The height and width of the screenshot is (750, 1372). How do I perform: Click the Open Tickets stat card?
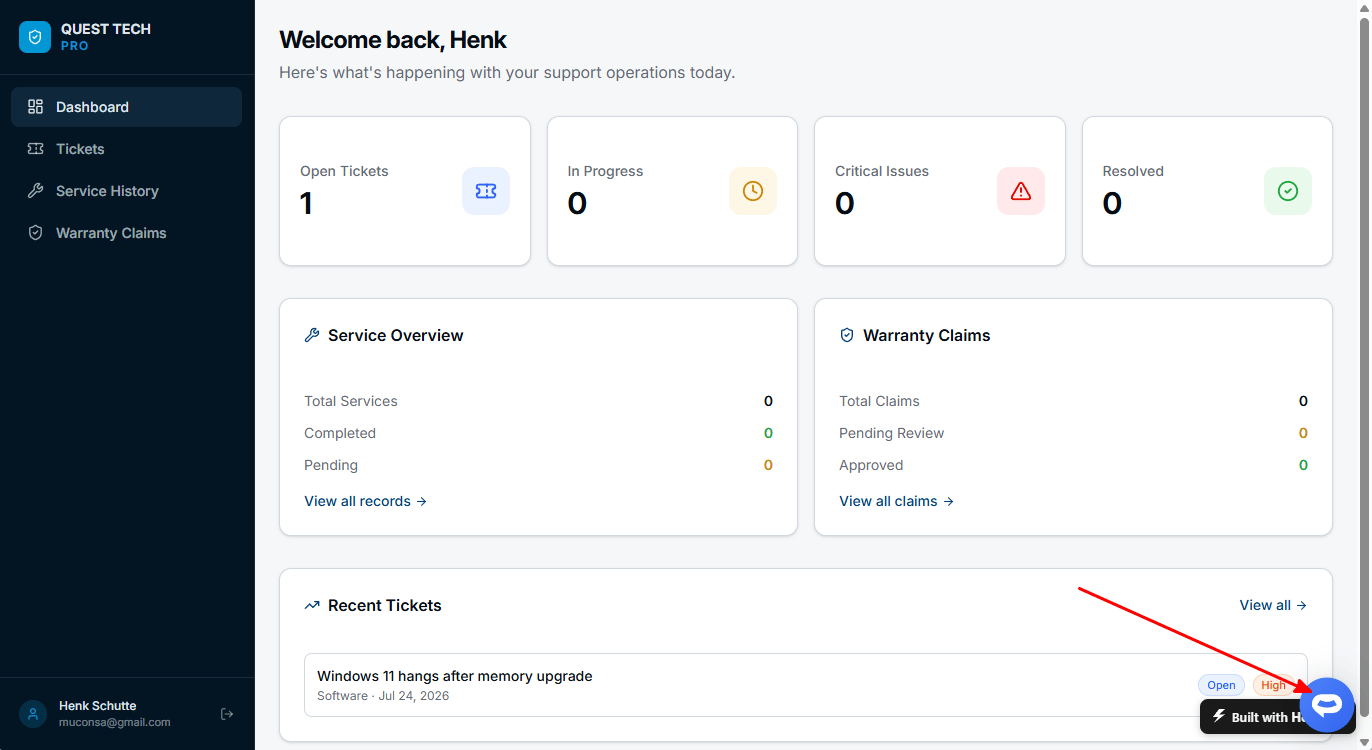pyautogui.click(x=405, y=191)
